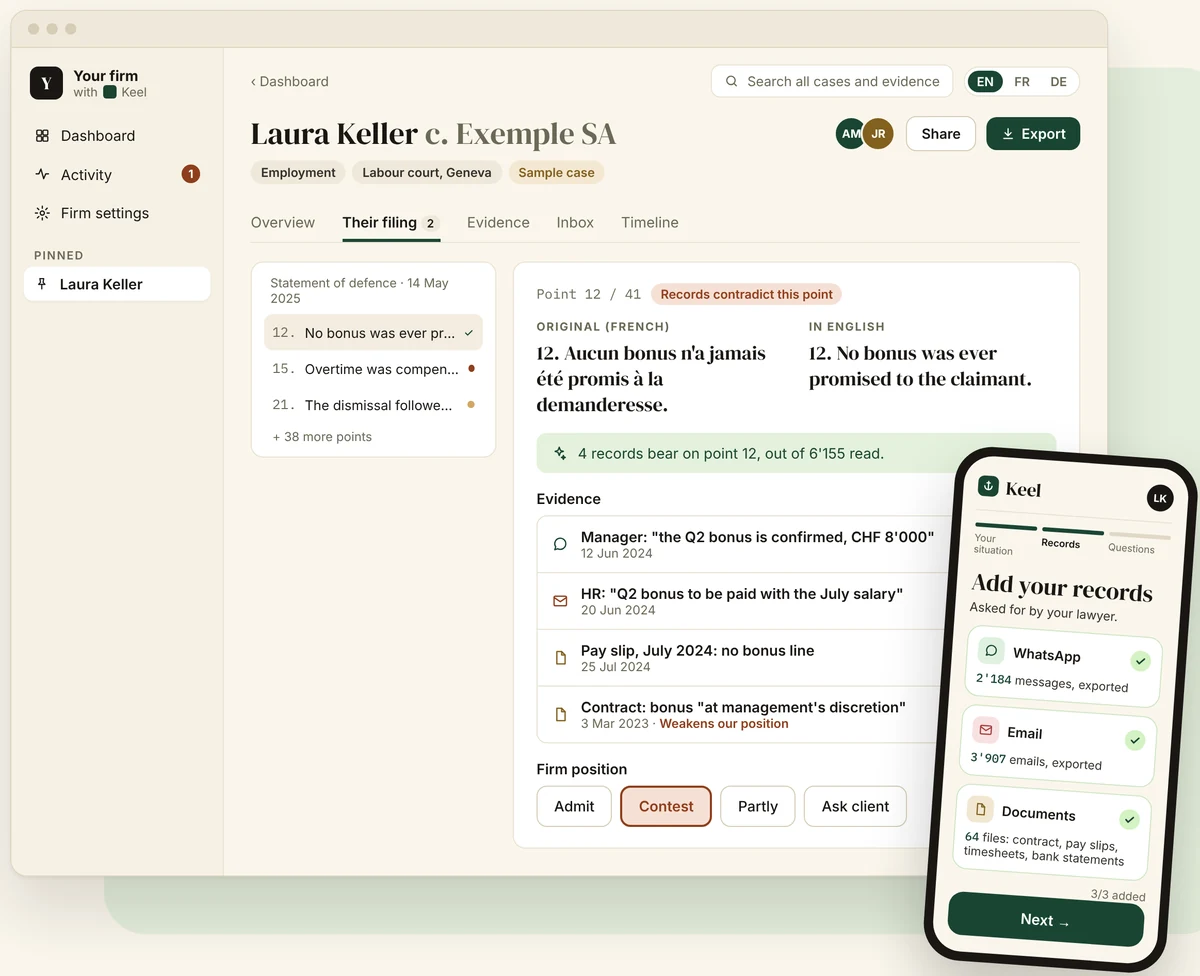Image resolution: width=1200 pixels, height=976 pixels.
Task: Open the Timeline tab
Action: click(650, 223)
